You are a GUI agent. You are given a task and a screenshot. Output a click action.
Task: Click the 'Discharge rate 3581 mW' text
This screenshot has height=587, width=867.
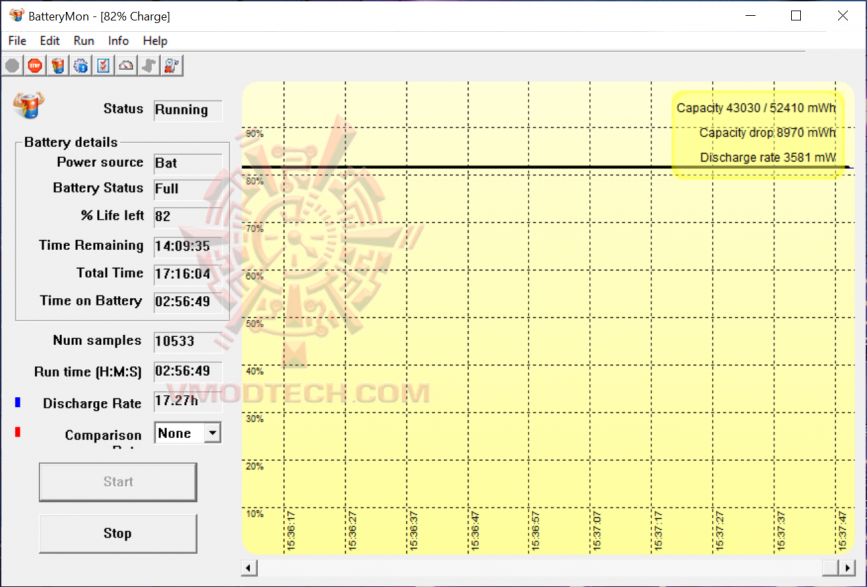[x=768, y=158]
